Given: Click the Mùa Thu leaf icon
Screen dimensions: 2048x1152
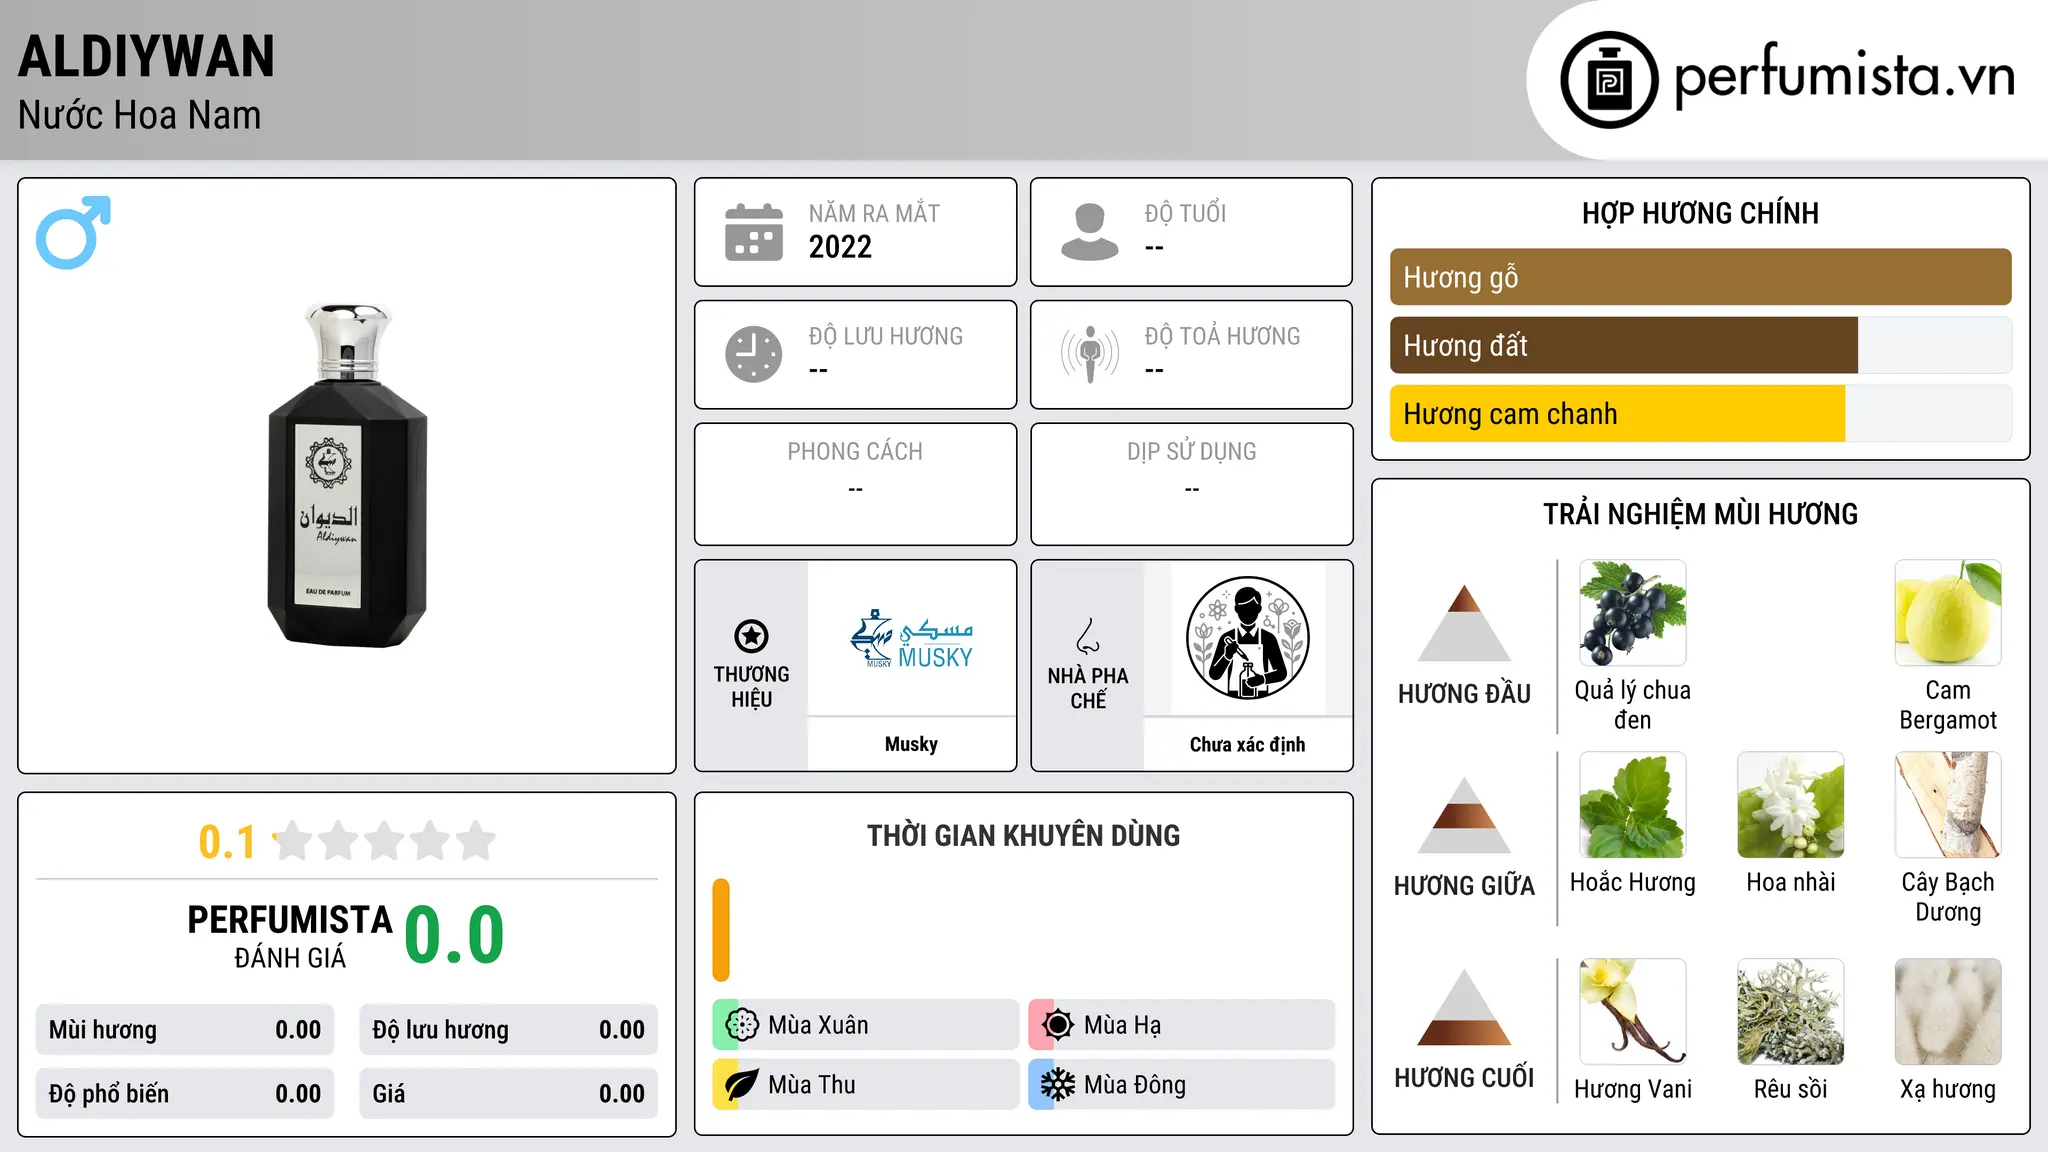Looking at the screenshot, I should 741,1085.
